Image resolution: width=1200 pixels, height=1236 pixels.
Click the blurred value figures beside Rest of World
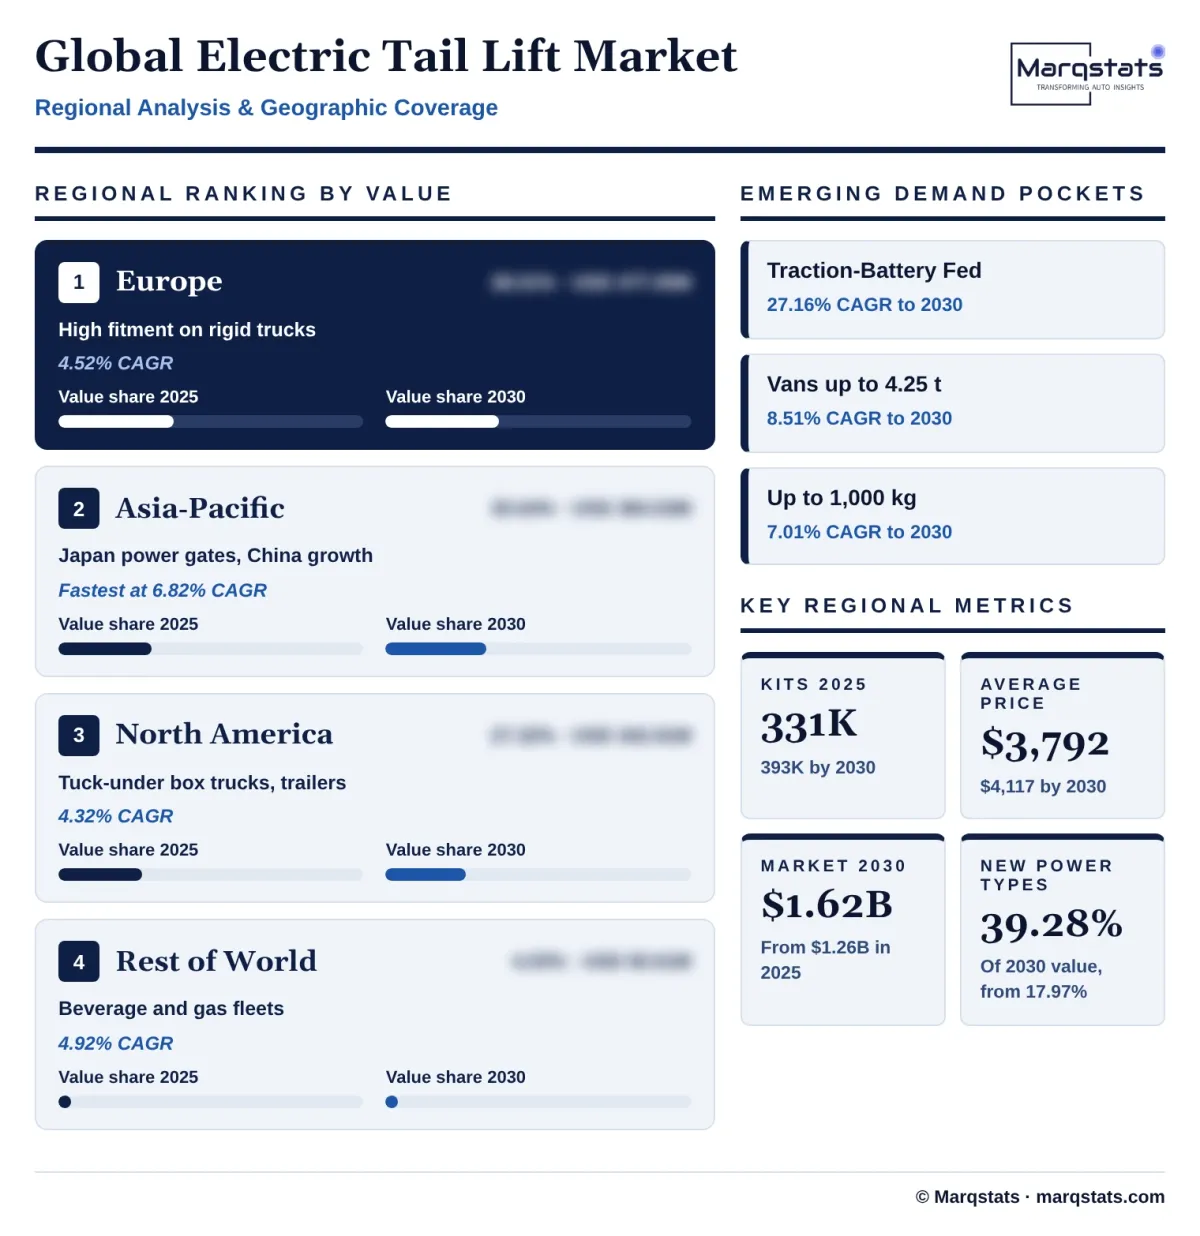click(x=602, y=962)
